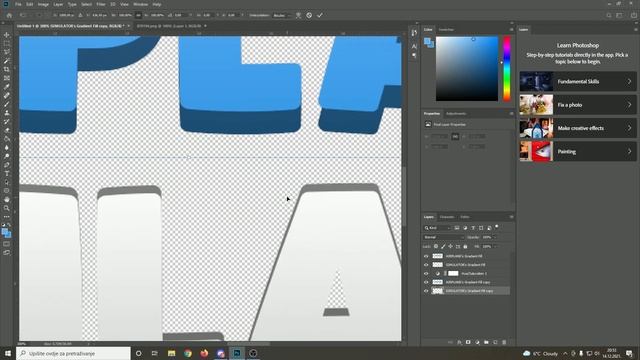The height and width of the screenshot is (360, 640).
Task: Toggle lock transparent pixels
Action: 436,247
